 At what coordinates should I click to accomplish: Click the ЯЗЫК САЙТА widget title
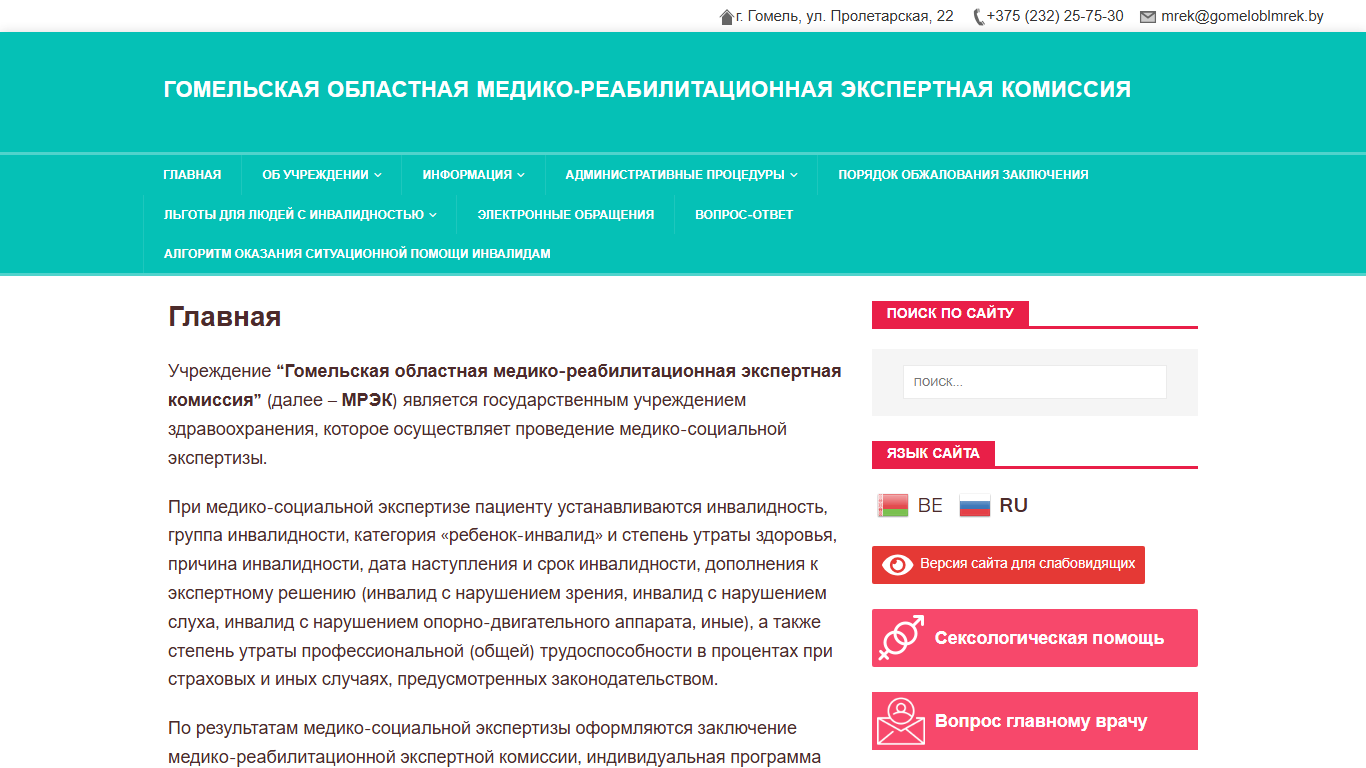[933, 453]
